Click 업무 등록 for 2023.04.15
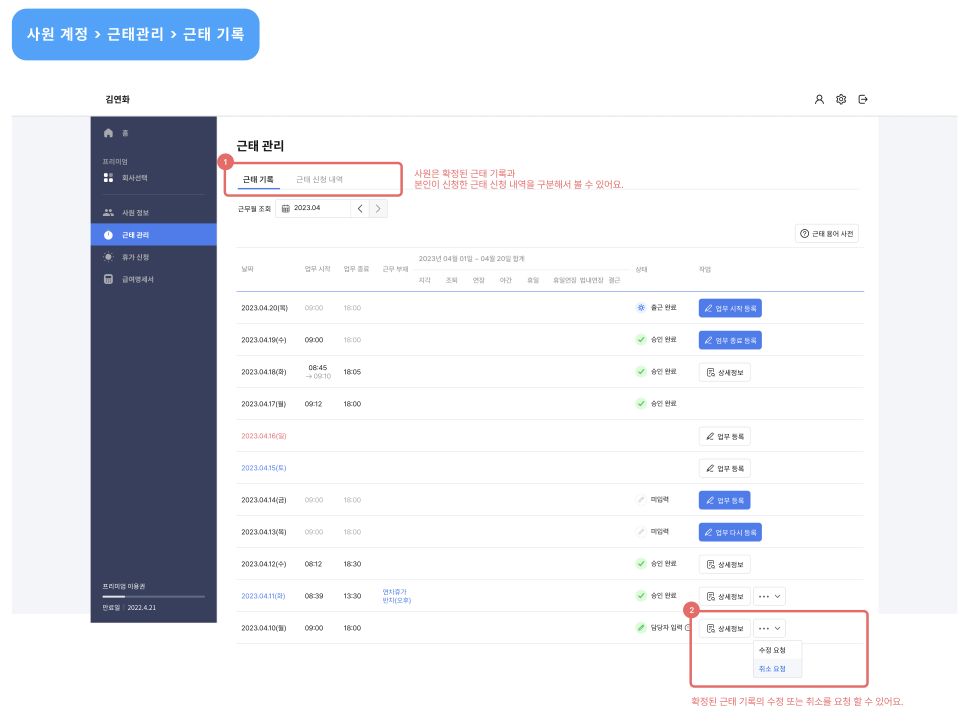The width and height of the screenshot is (970, 725). click(724, 468)
